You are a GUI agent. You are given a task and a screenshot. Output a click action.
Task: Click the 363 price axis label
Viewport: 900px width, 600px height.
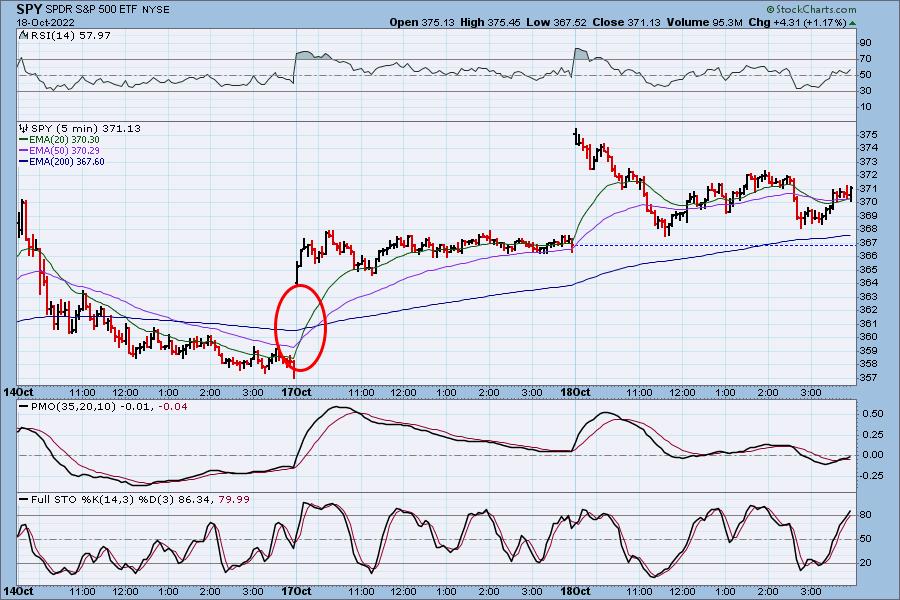point(868,297)
